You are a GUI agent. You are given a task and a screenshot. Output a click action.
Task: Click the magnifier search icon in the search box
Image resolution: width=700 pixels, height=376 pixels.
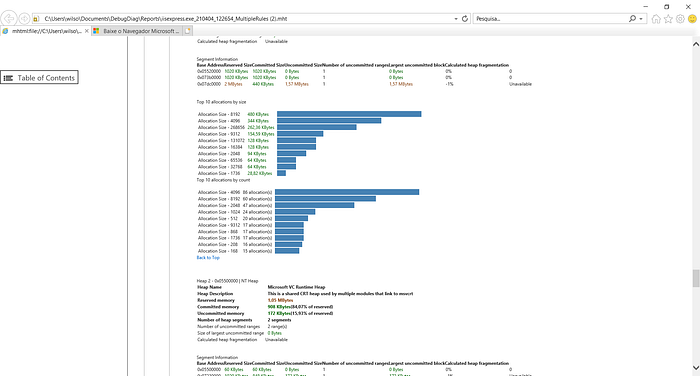(x=632, y=19)
